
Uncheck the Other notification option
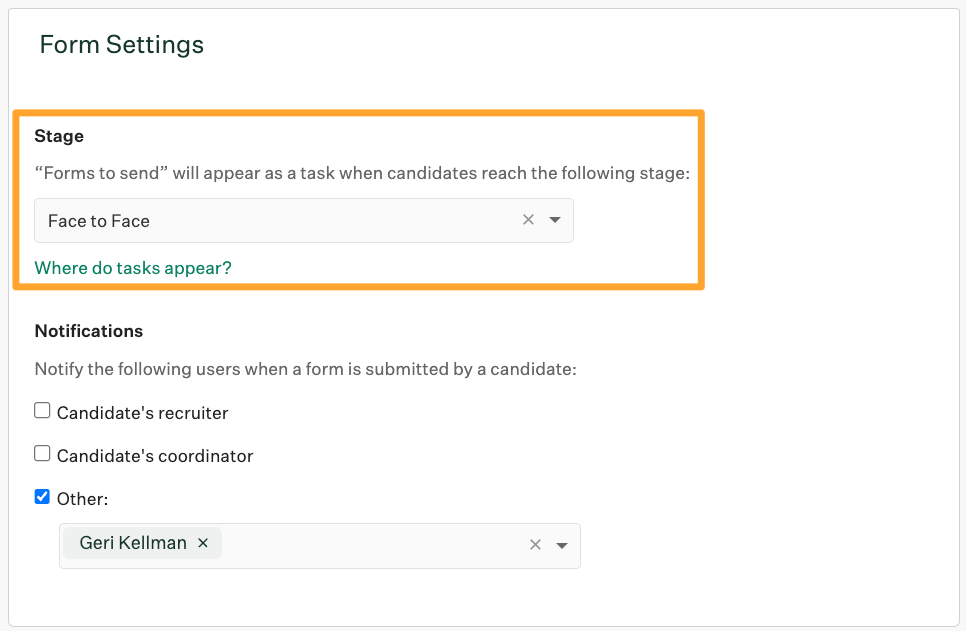pyautogui.click(x=42, y=496)
